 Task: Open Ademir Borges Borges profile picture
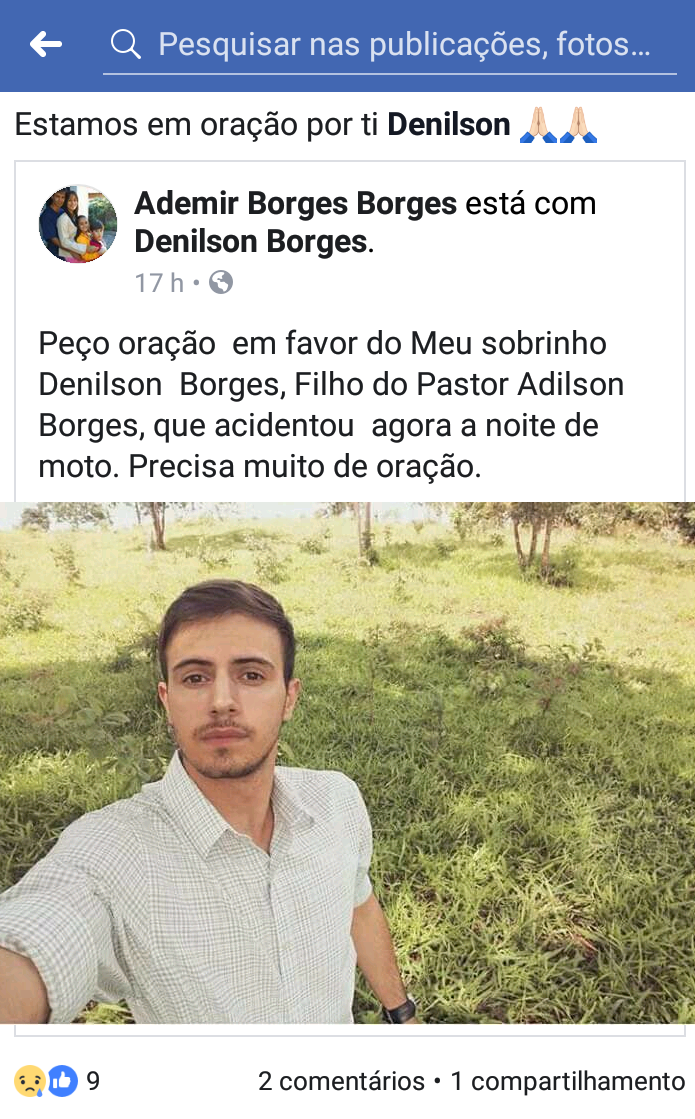(x=78, y=224)
